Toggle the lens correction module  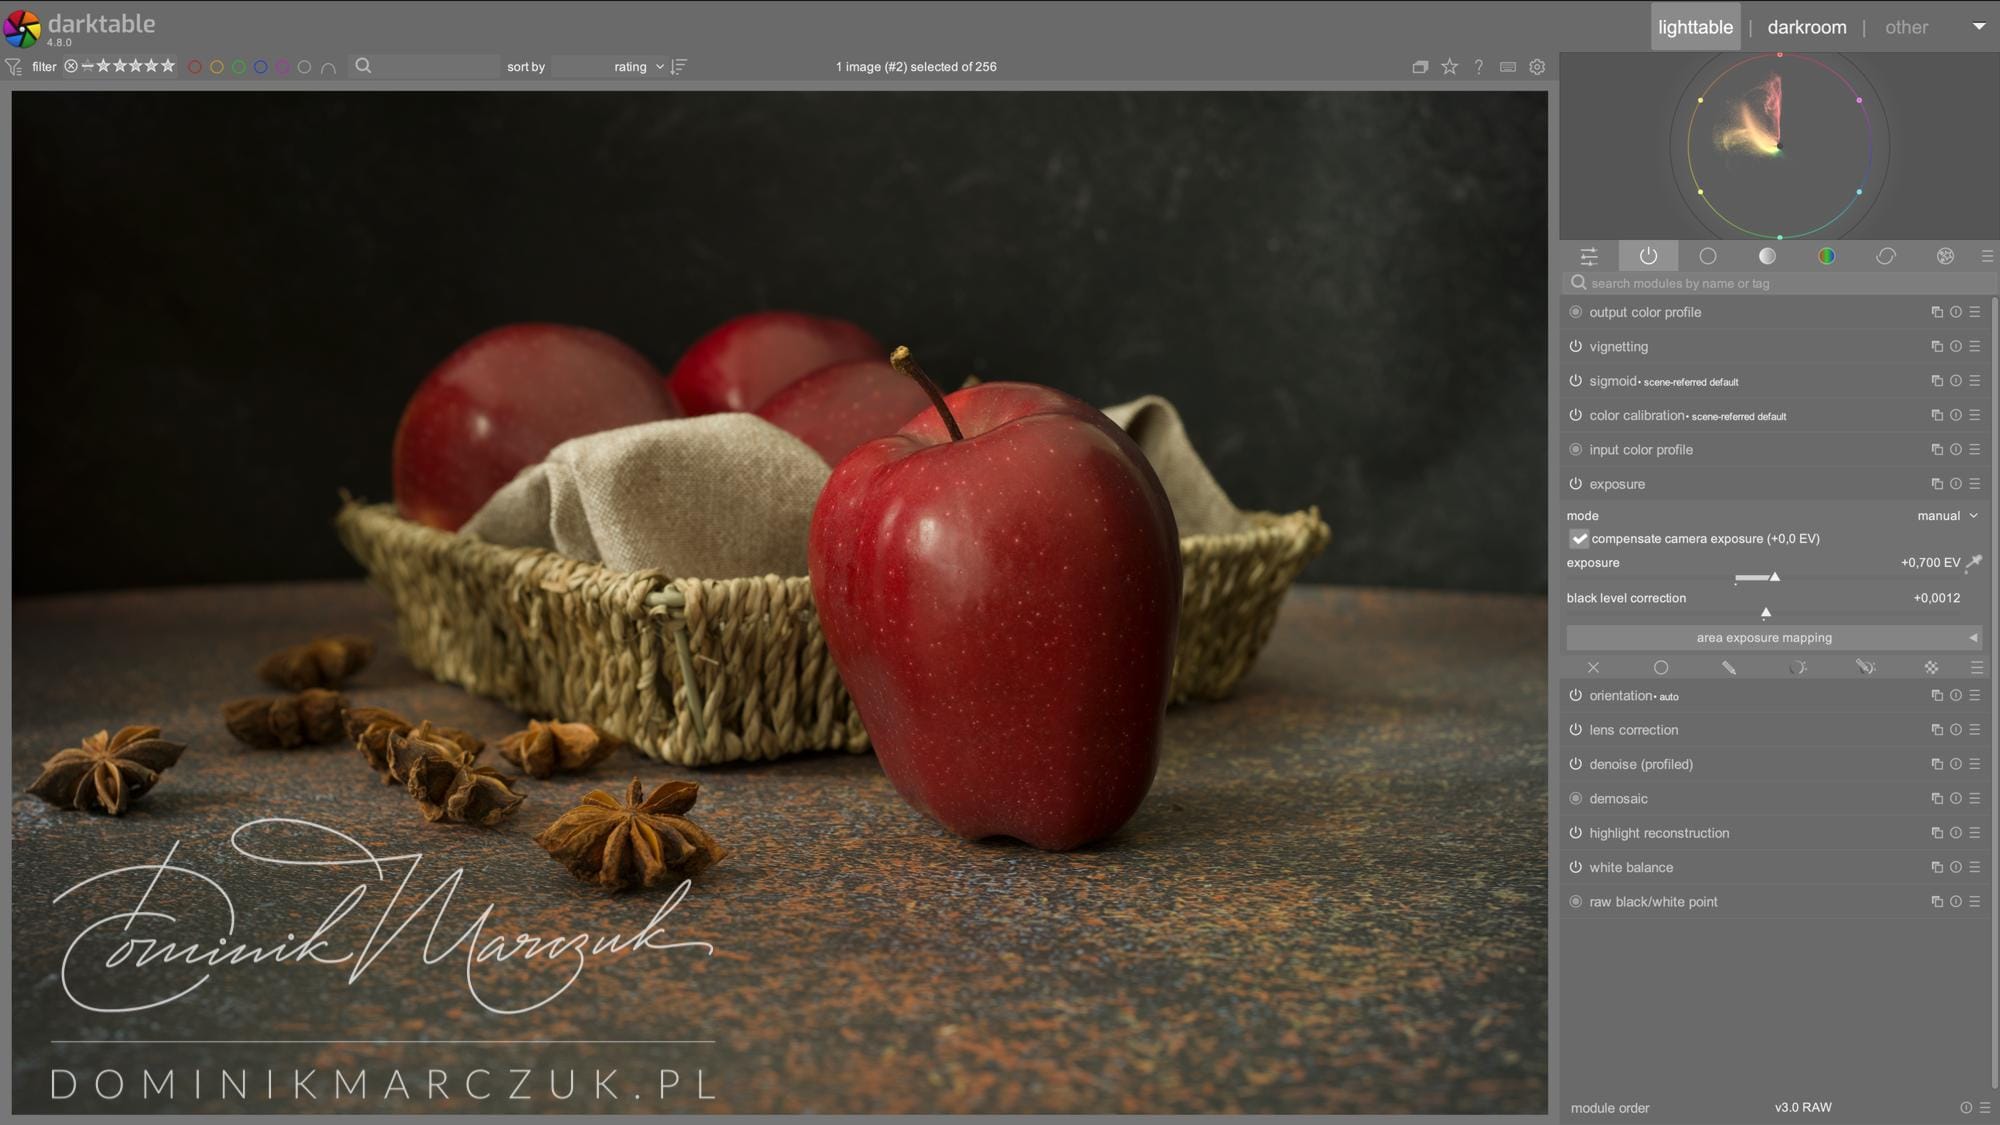click(1576, 730)
